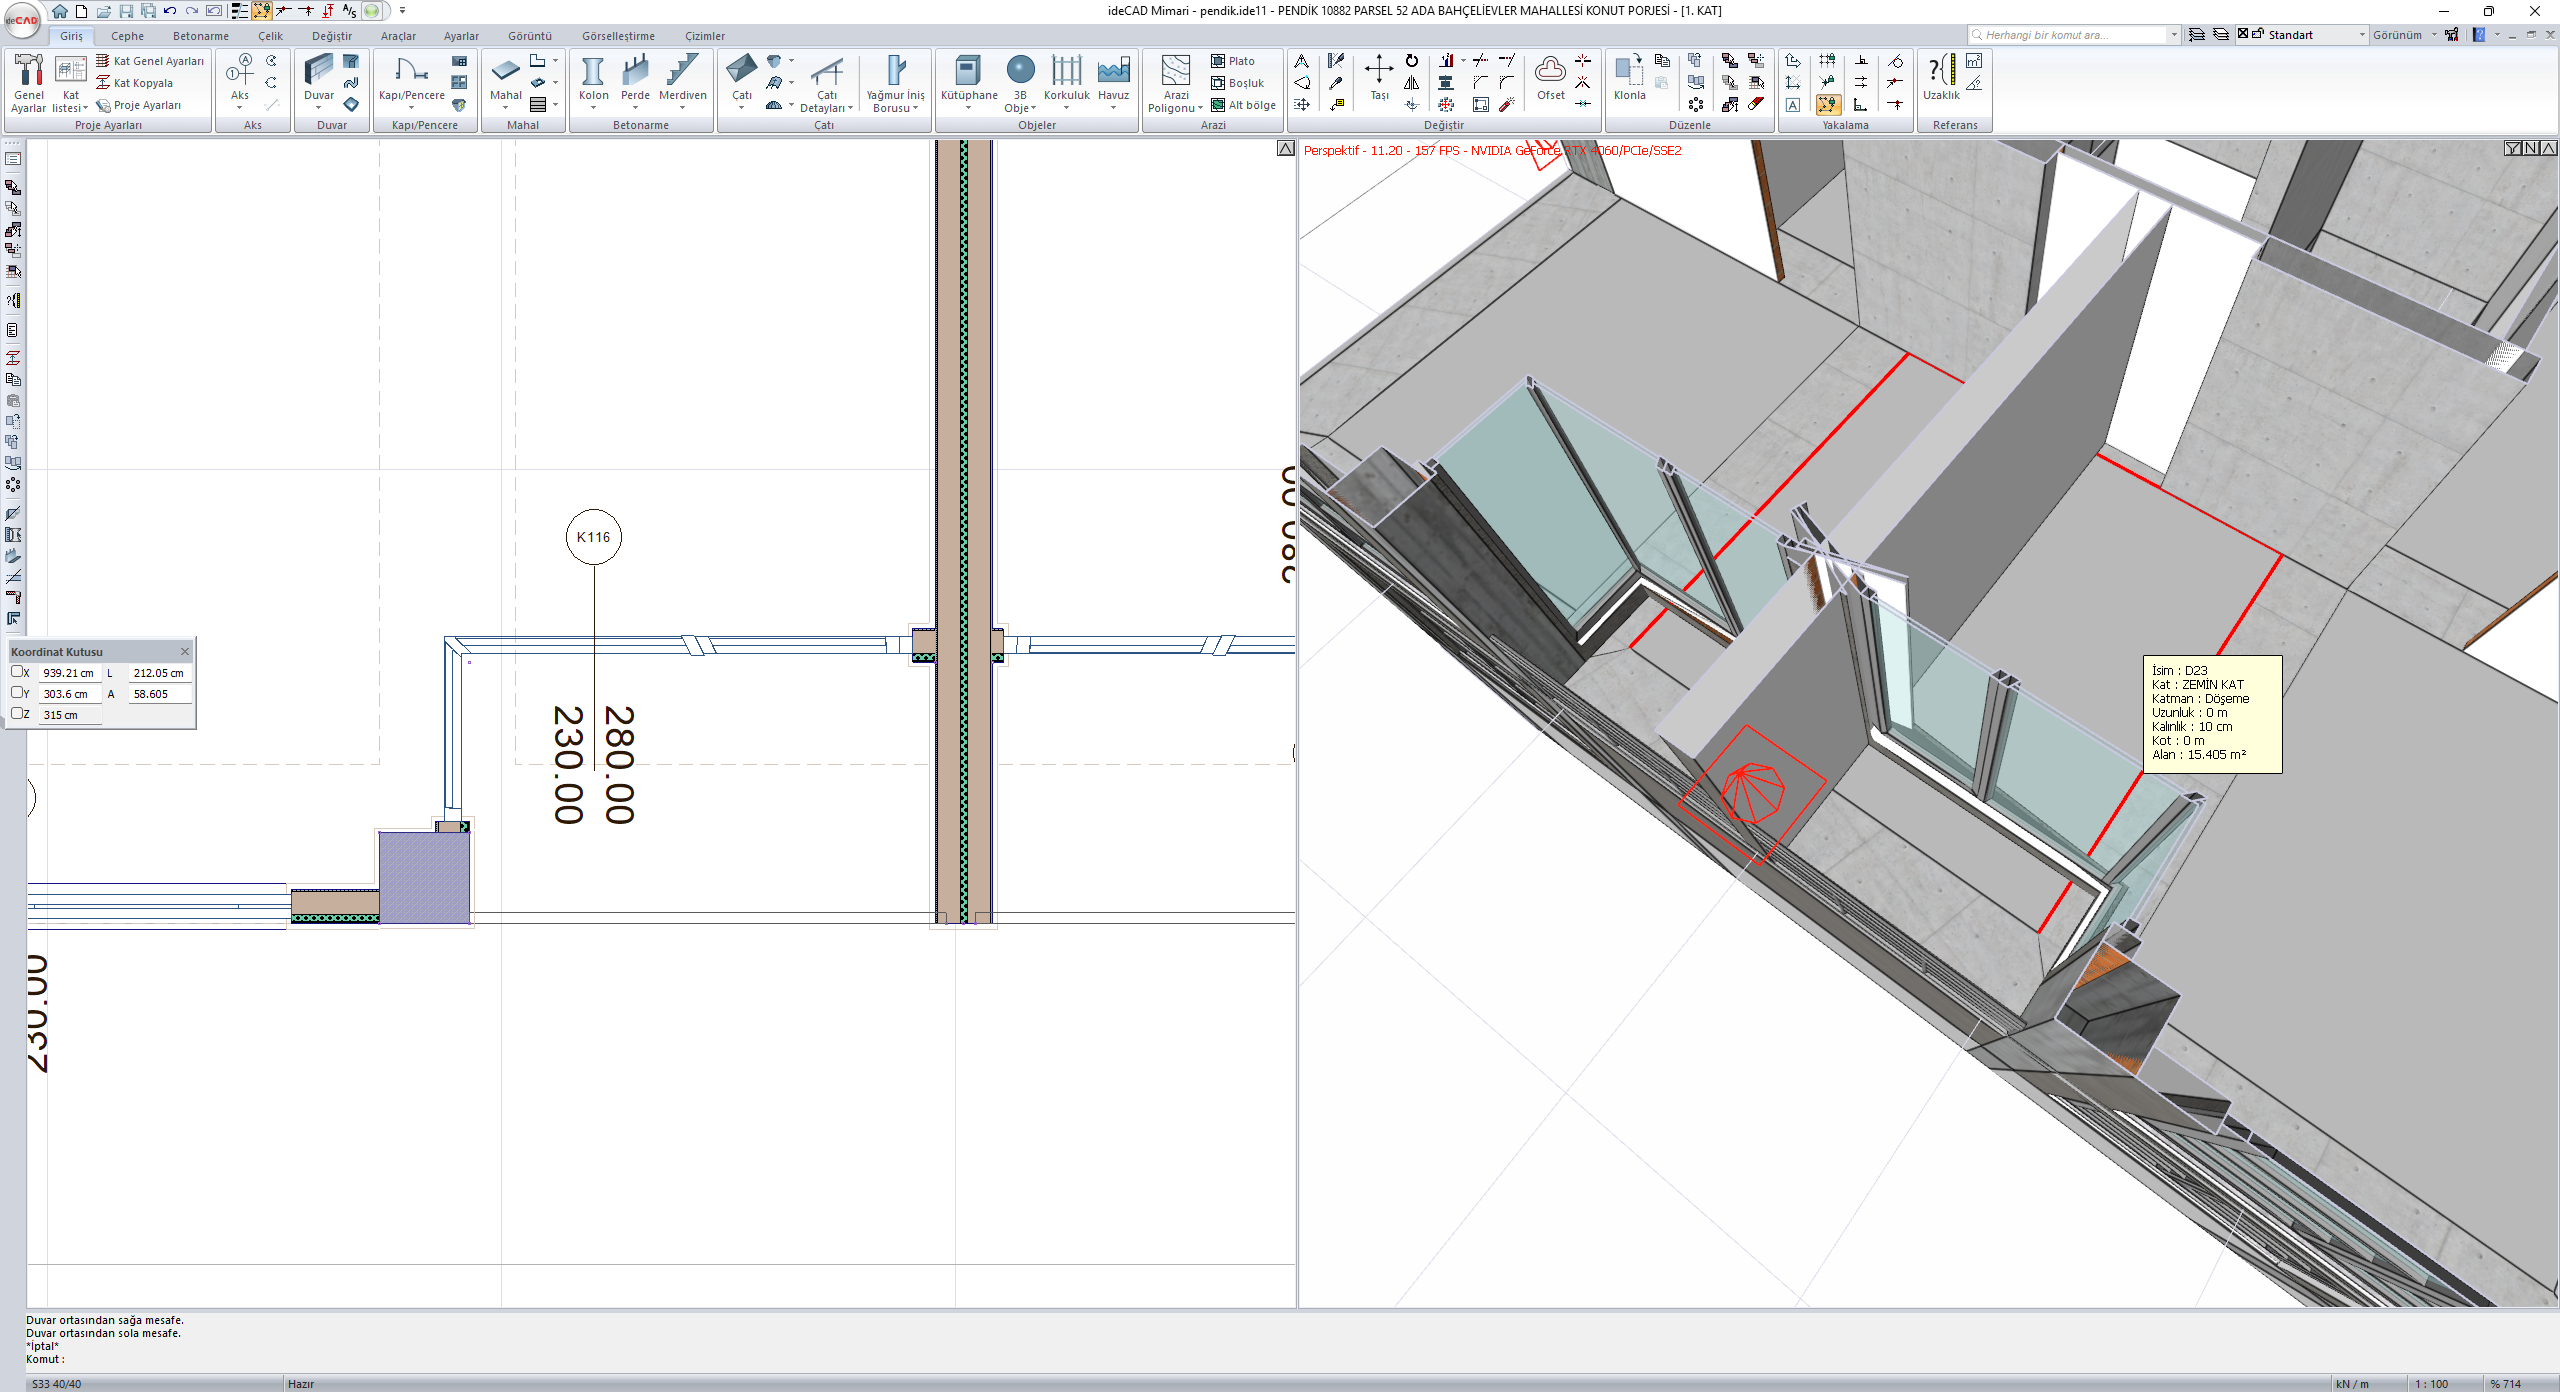This screenshot has width=2560, height=1392.
Task: Toggle the X coordinate lock checkbox
Action: (17, 672)
